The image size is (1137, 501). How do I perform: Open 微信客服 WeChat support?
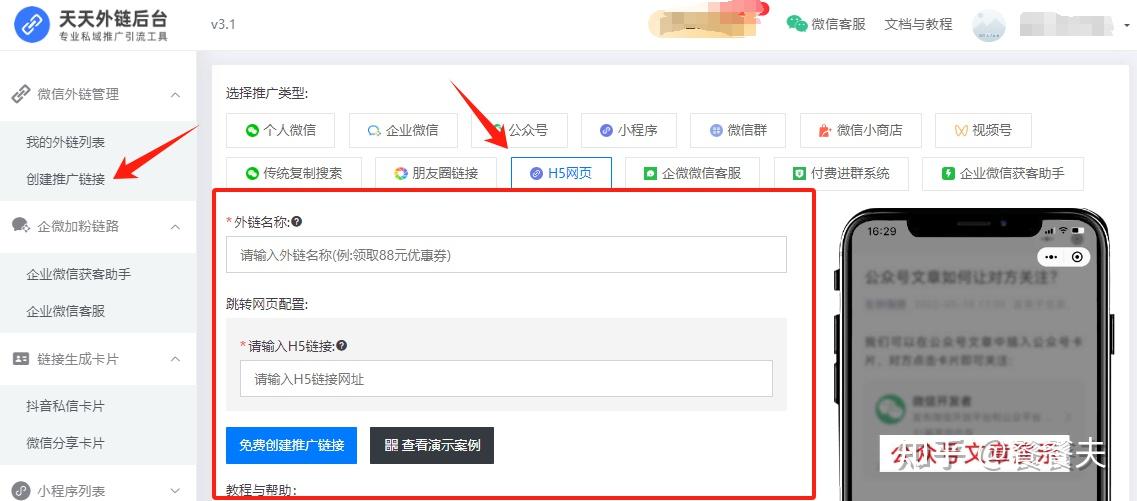coord(827,24)
